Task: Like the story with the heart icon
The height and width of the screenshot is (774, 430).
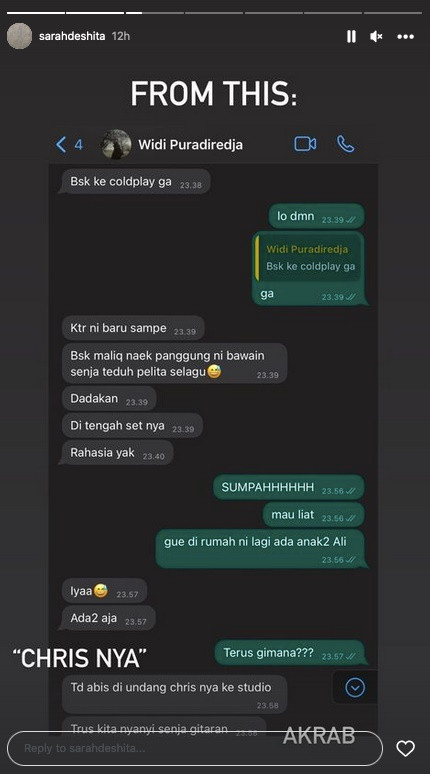Action: [x=405, y=748]
